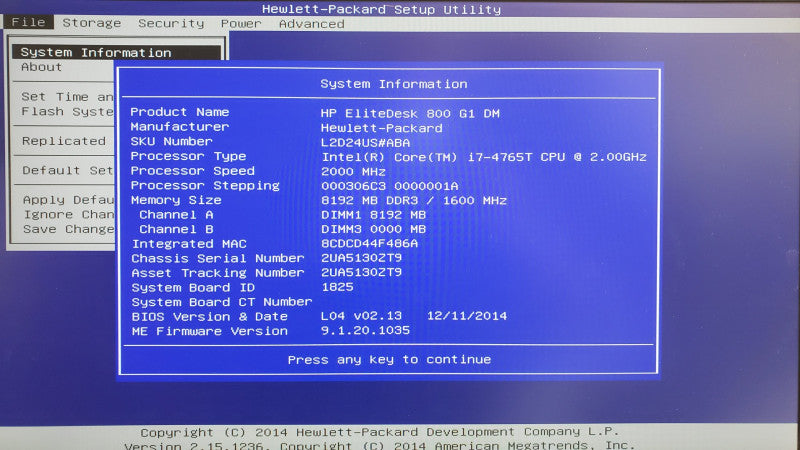Click the ME Firmware Version label
Screen dimensions: 800x450
tap(210, 331)
